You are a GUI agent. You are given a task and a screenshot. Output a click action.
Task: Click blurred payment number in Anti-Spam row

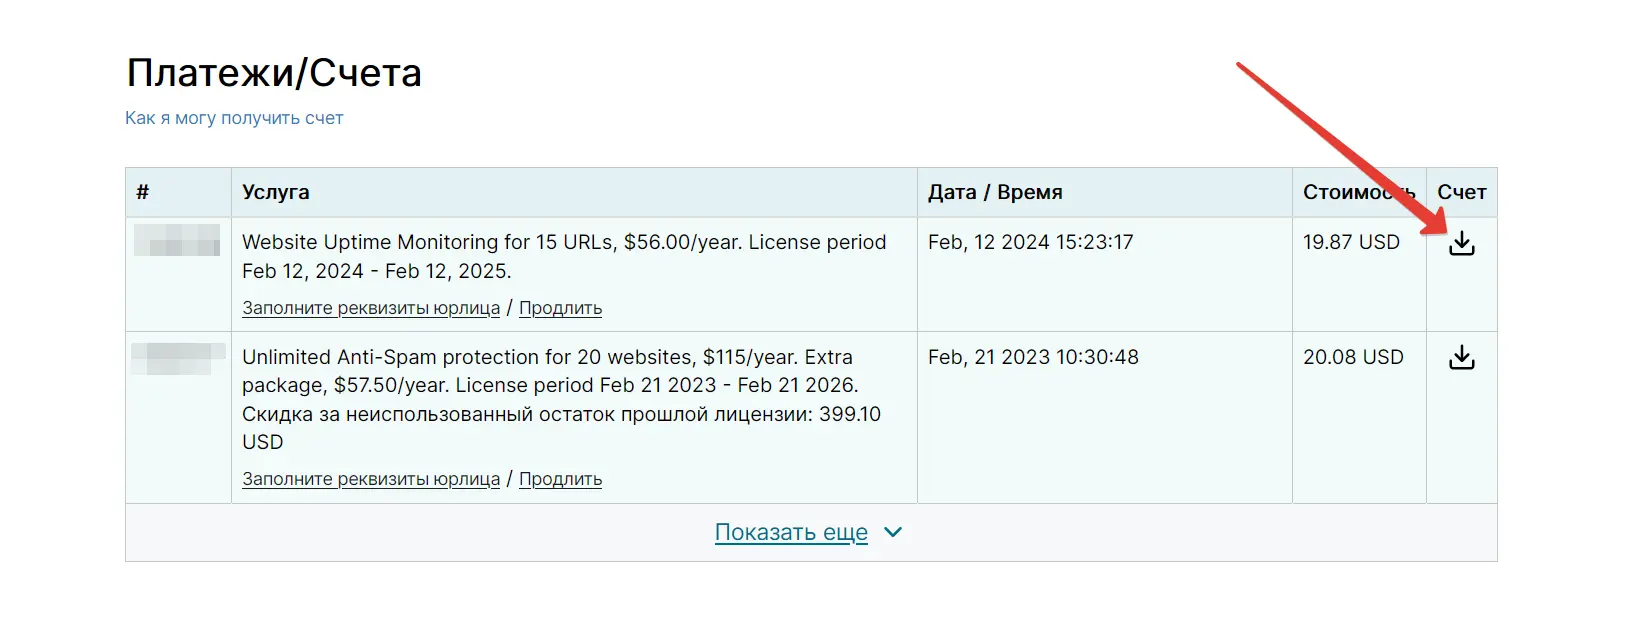tap(177, 357)
